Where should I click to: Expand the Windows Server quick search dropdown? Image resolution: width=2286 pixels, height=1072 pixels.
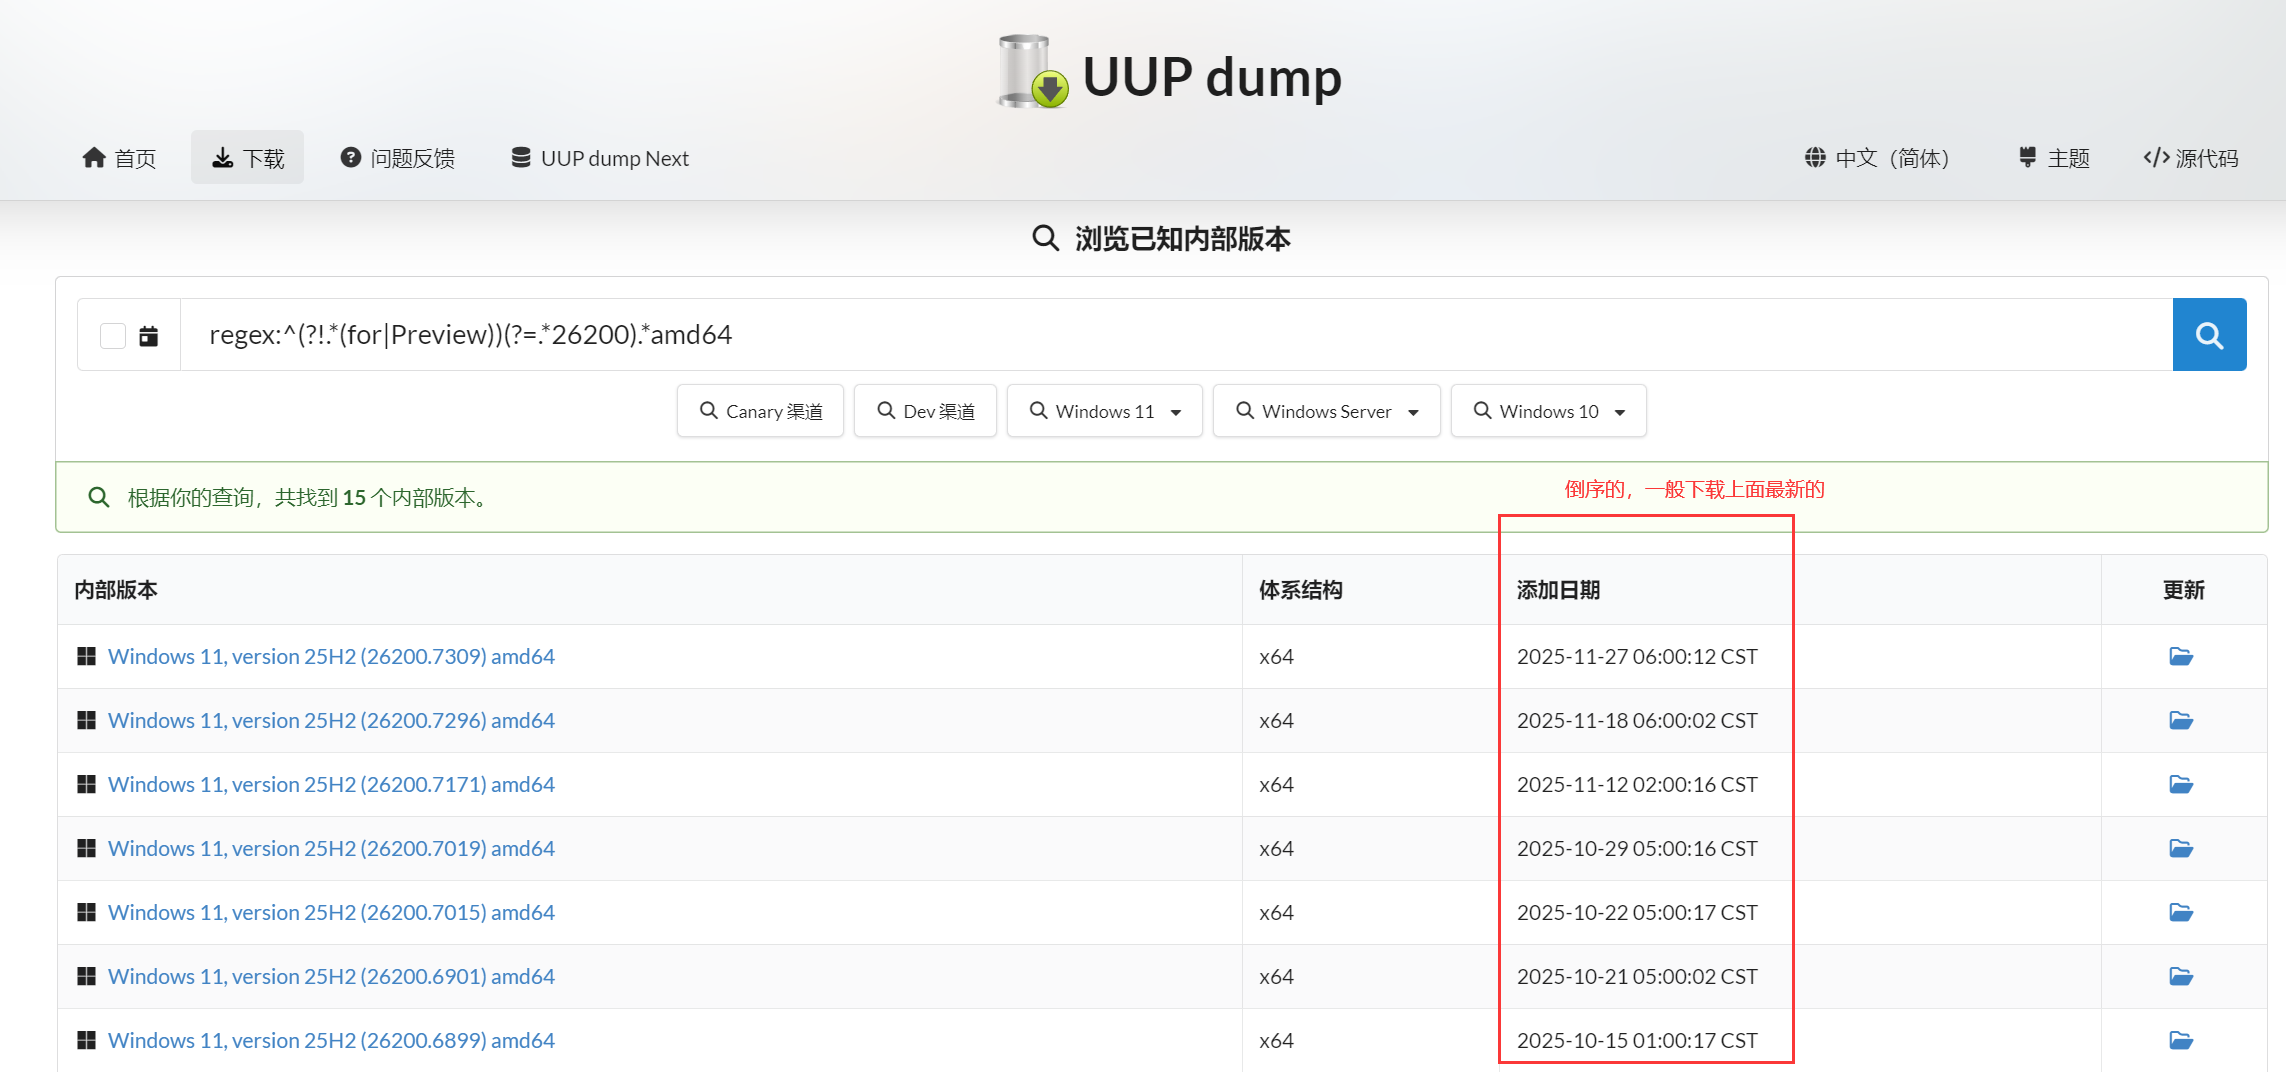point(1326,411)
